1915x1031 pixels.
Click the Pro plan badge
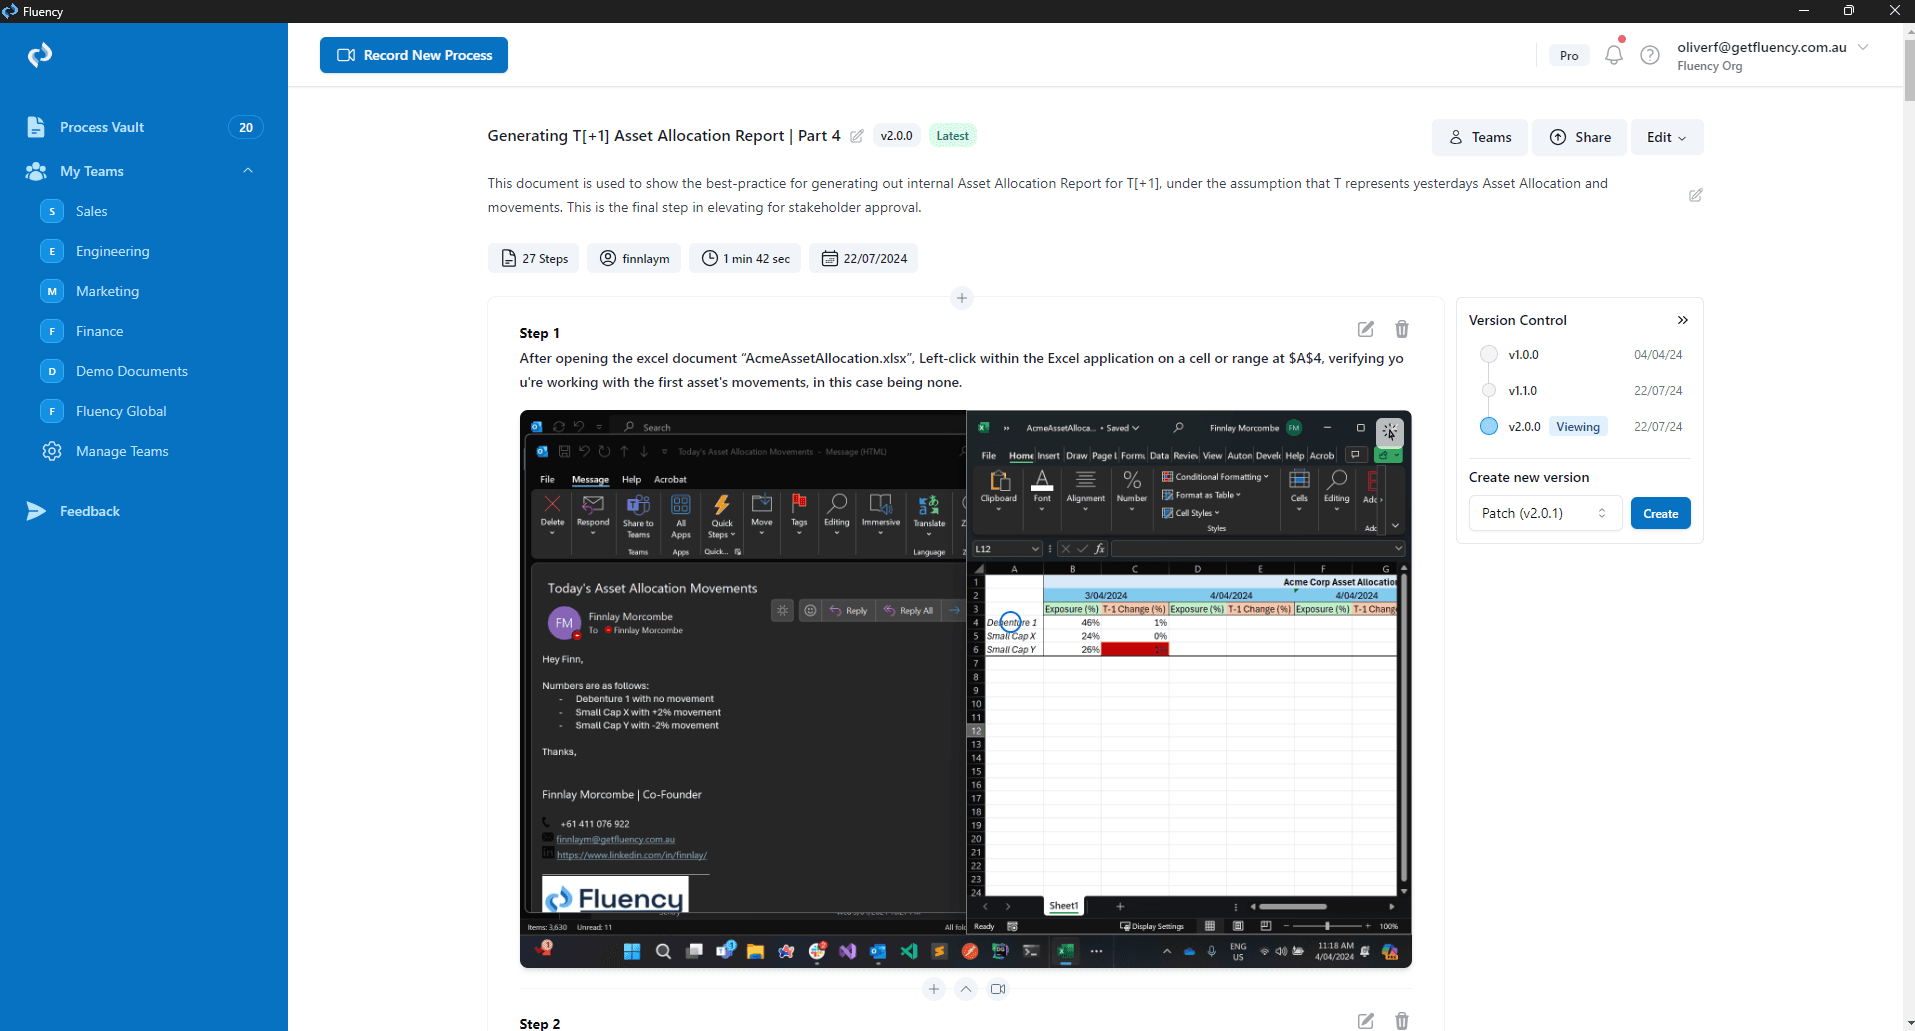click(x=1569, y=55)
